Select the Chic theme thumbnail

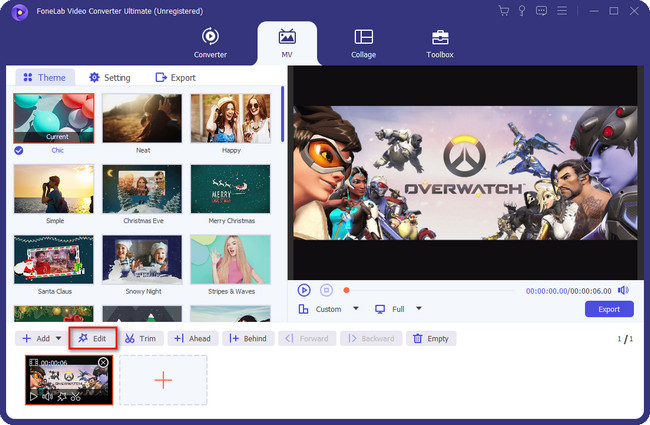tap(54, 119)
